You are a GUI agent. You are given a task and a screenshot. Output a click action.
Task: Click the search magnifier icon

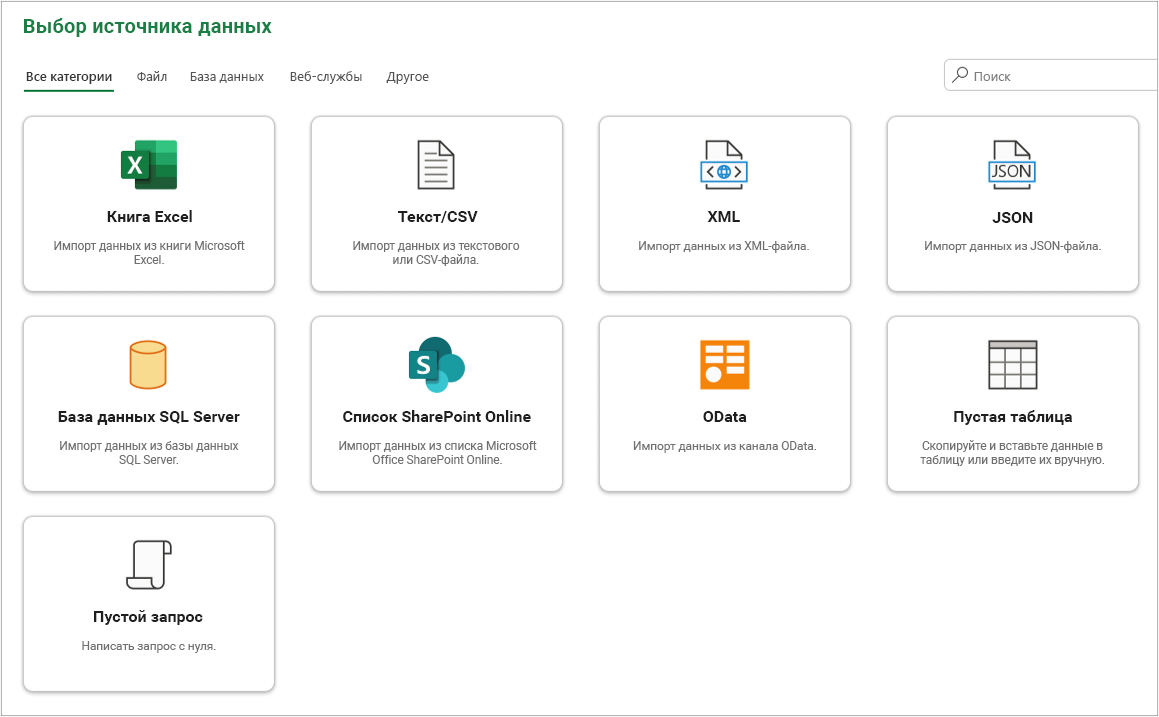(x=959, y=75)
